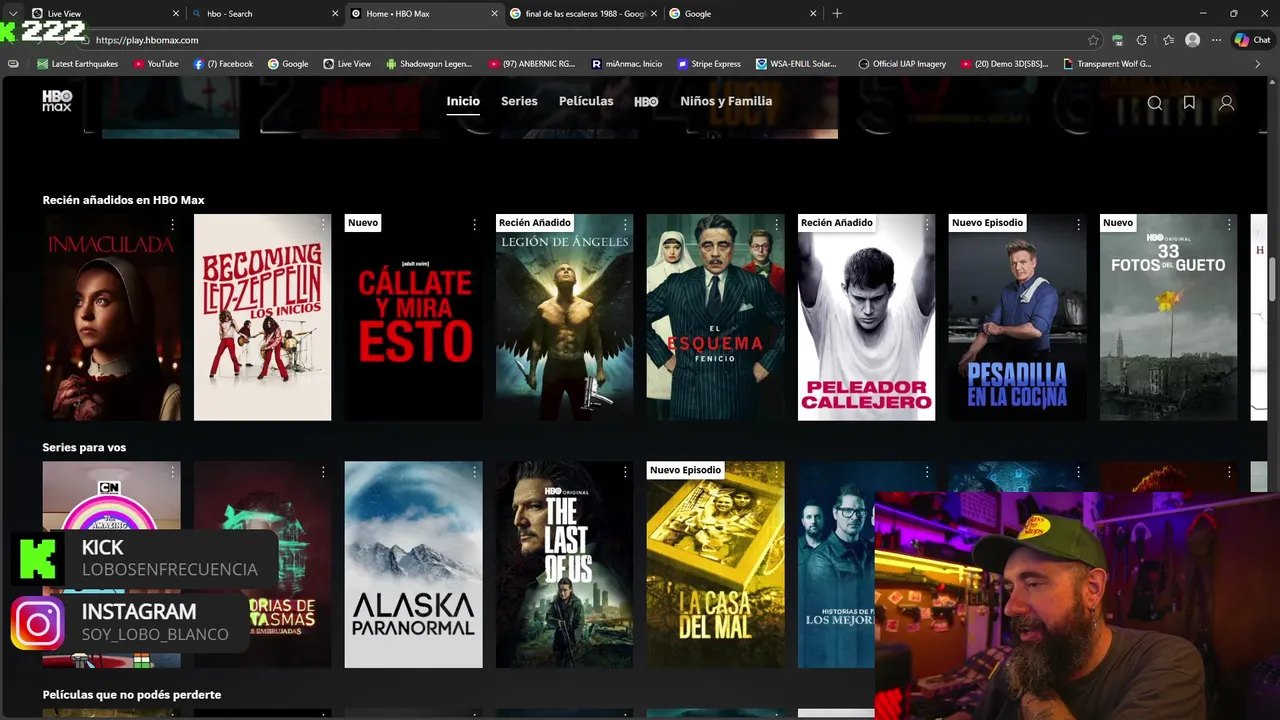This screenshot has height=720, width=1280.
Task: Open Live View bookmark in bookmarks bar
Action: [347, 64]
